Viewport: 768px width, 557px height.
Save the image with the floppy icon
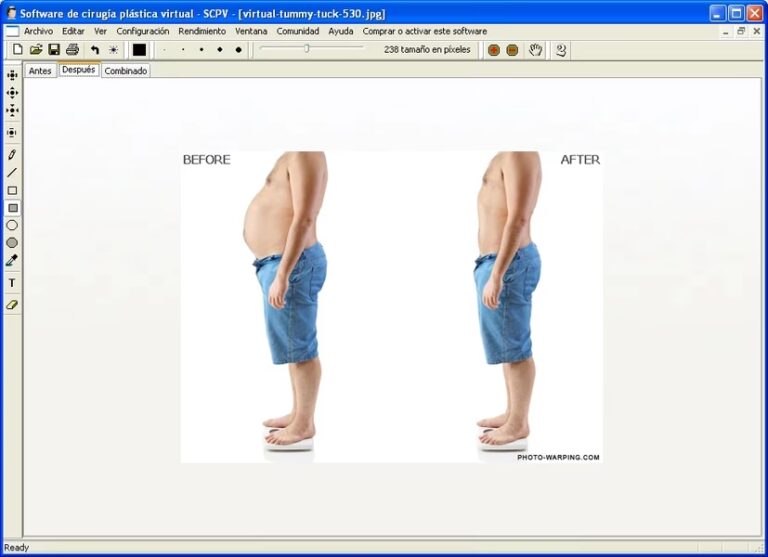54,49
